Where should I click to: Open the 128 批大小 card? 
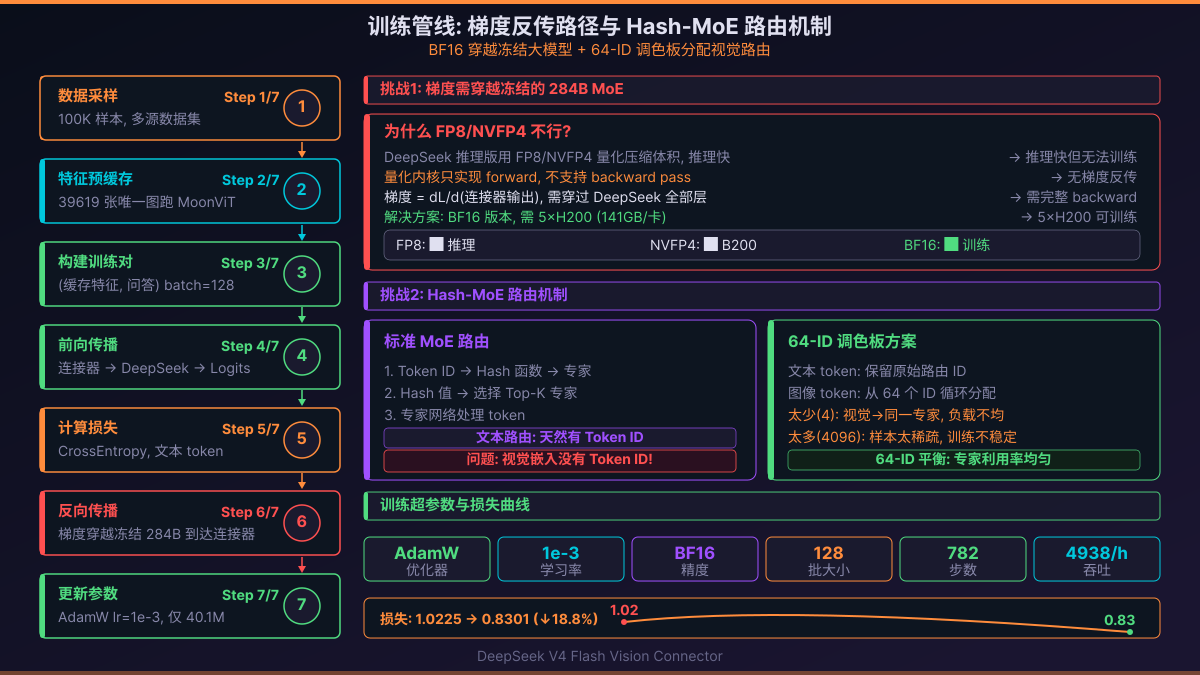[829, 560]
